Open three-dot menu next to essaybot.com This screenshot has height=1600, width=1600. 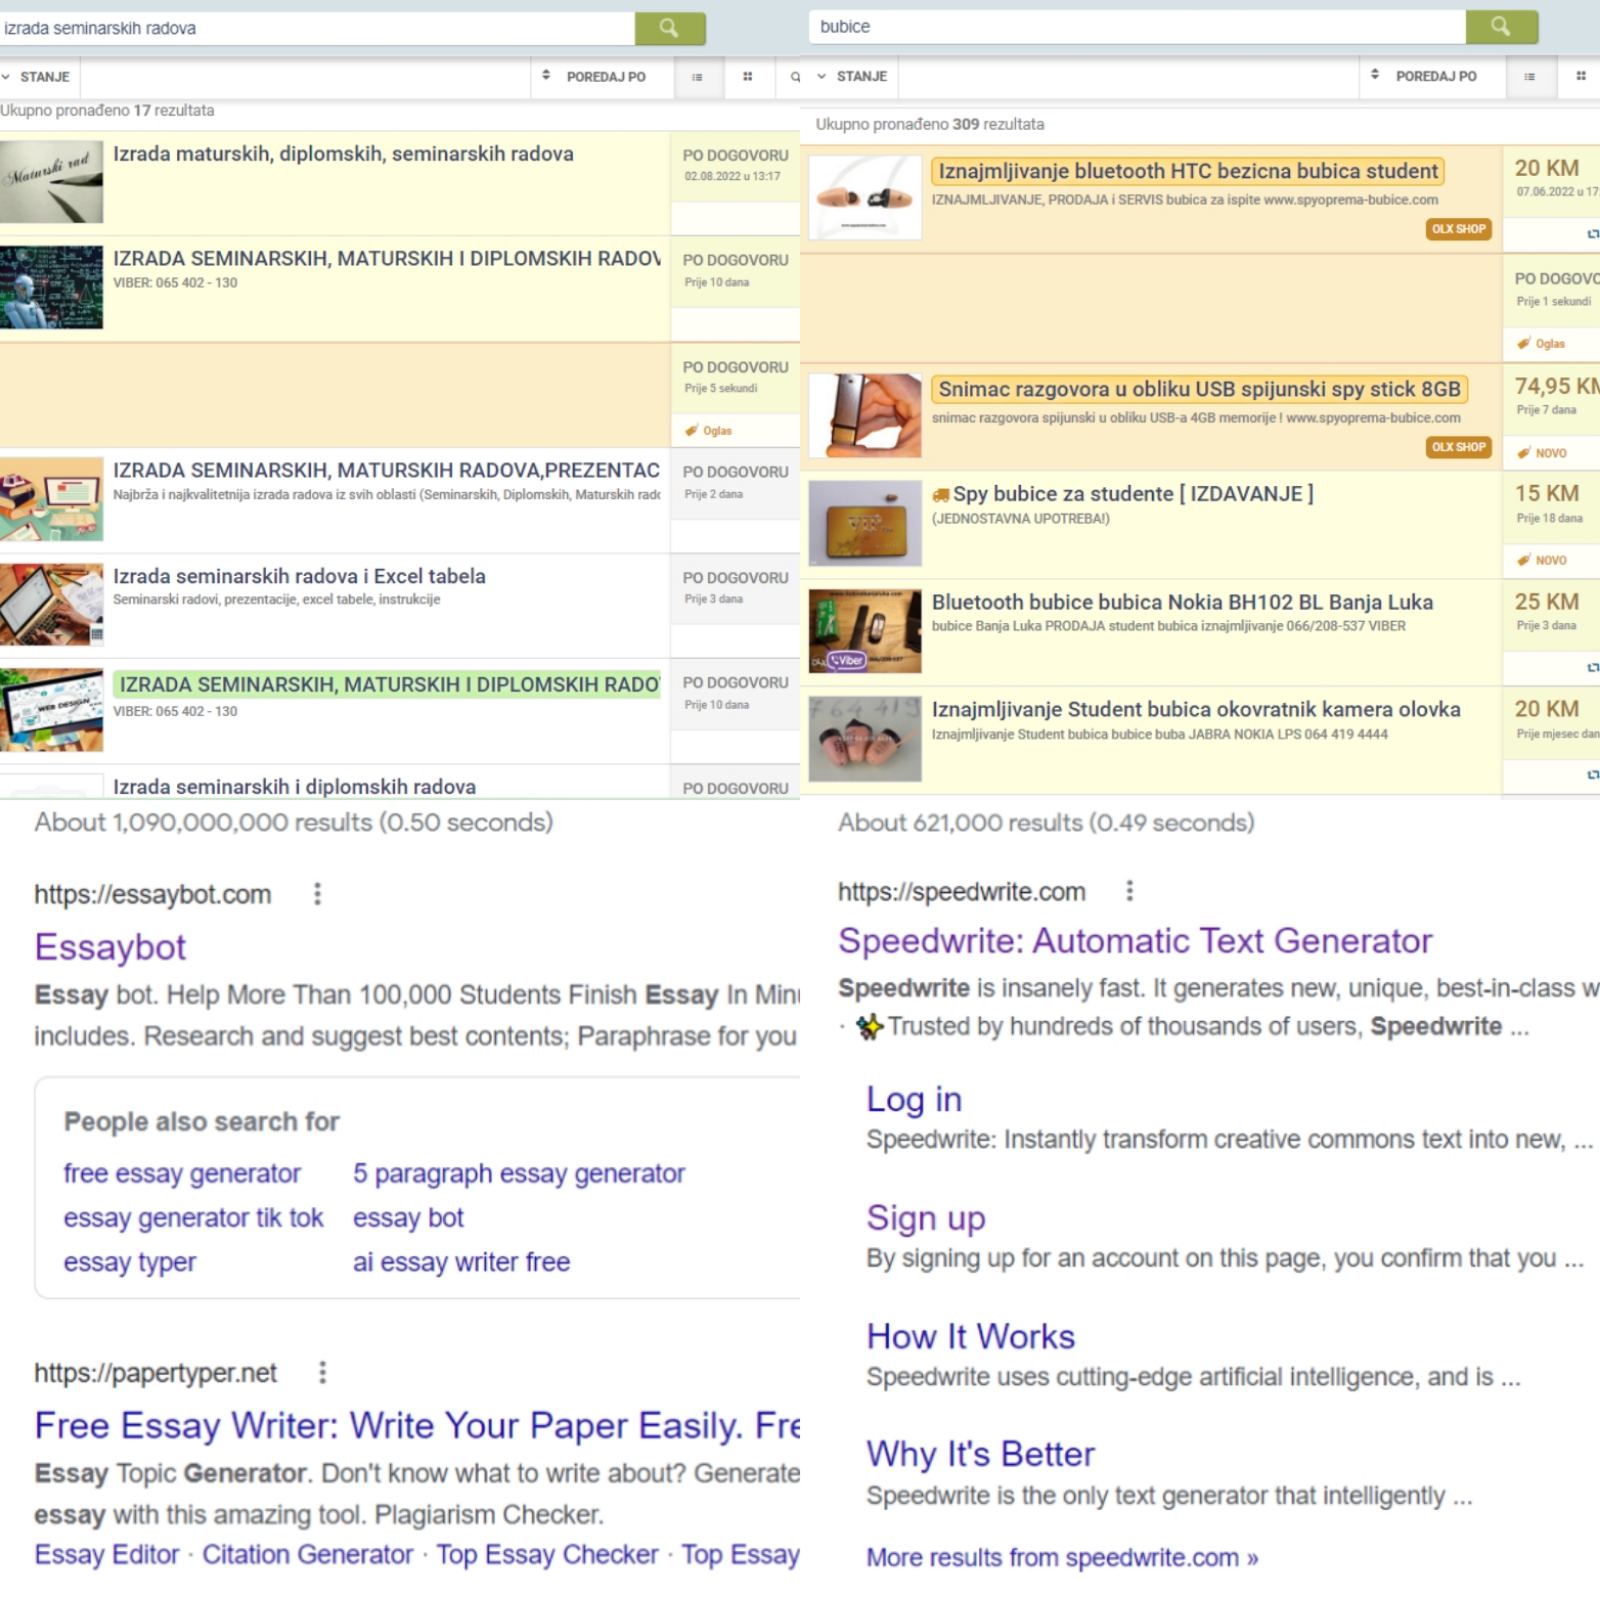coord(318,894)
